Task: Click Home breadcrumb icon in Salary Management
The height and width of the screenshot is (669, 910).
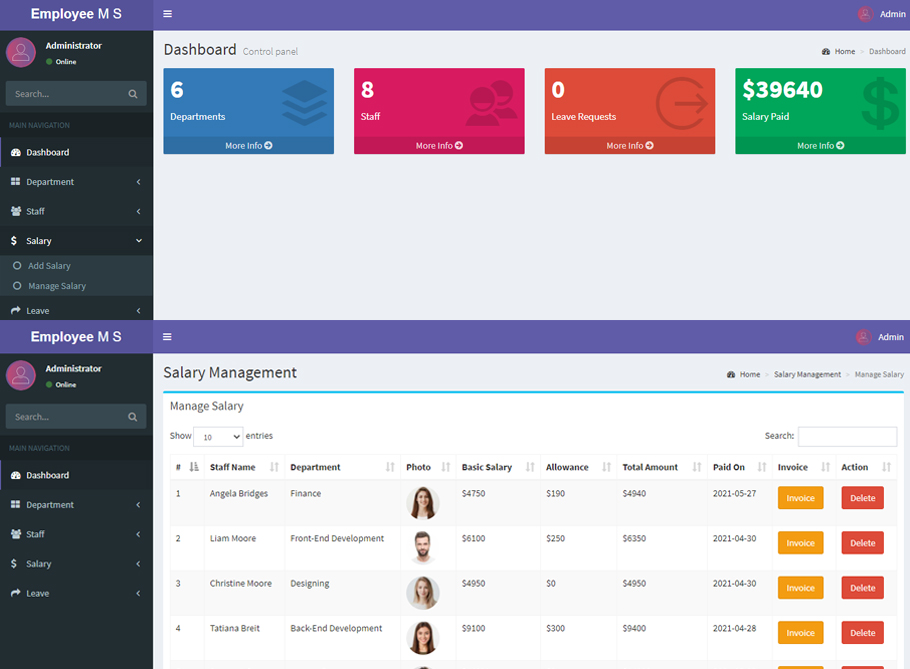Action: coord(731,374)
